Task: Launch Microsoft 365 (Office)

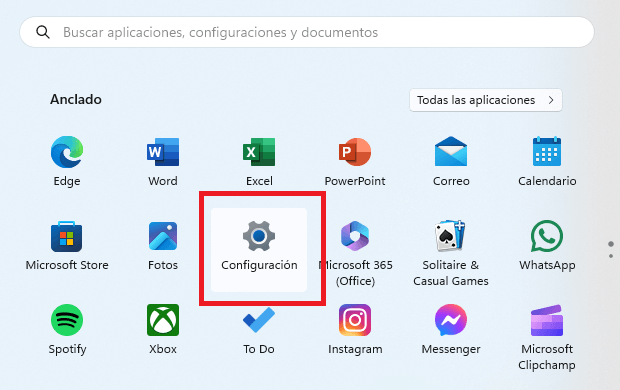Action: pos(355,236)
